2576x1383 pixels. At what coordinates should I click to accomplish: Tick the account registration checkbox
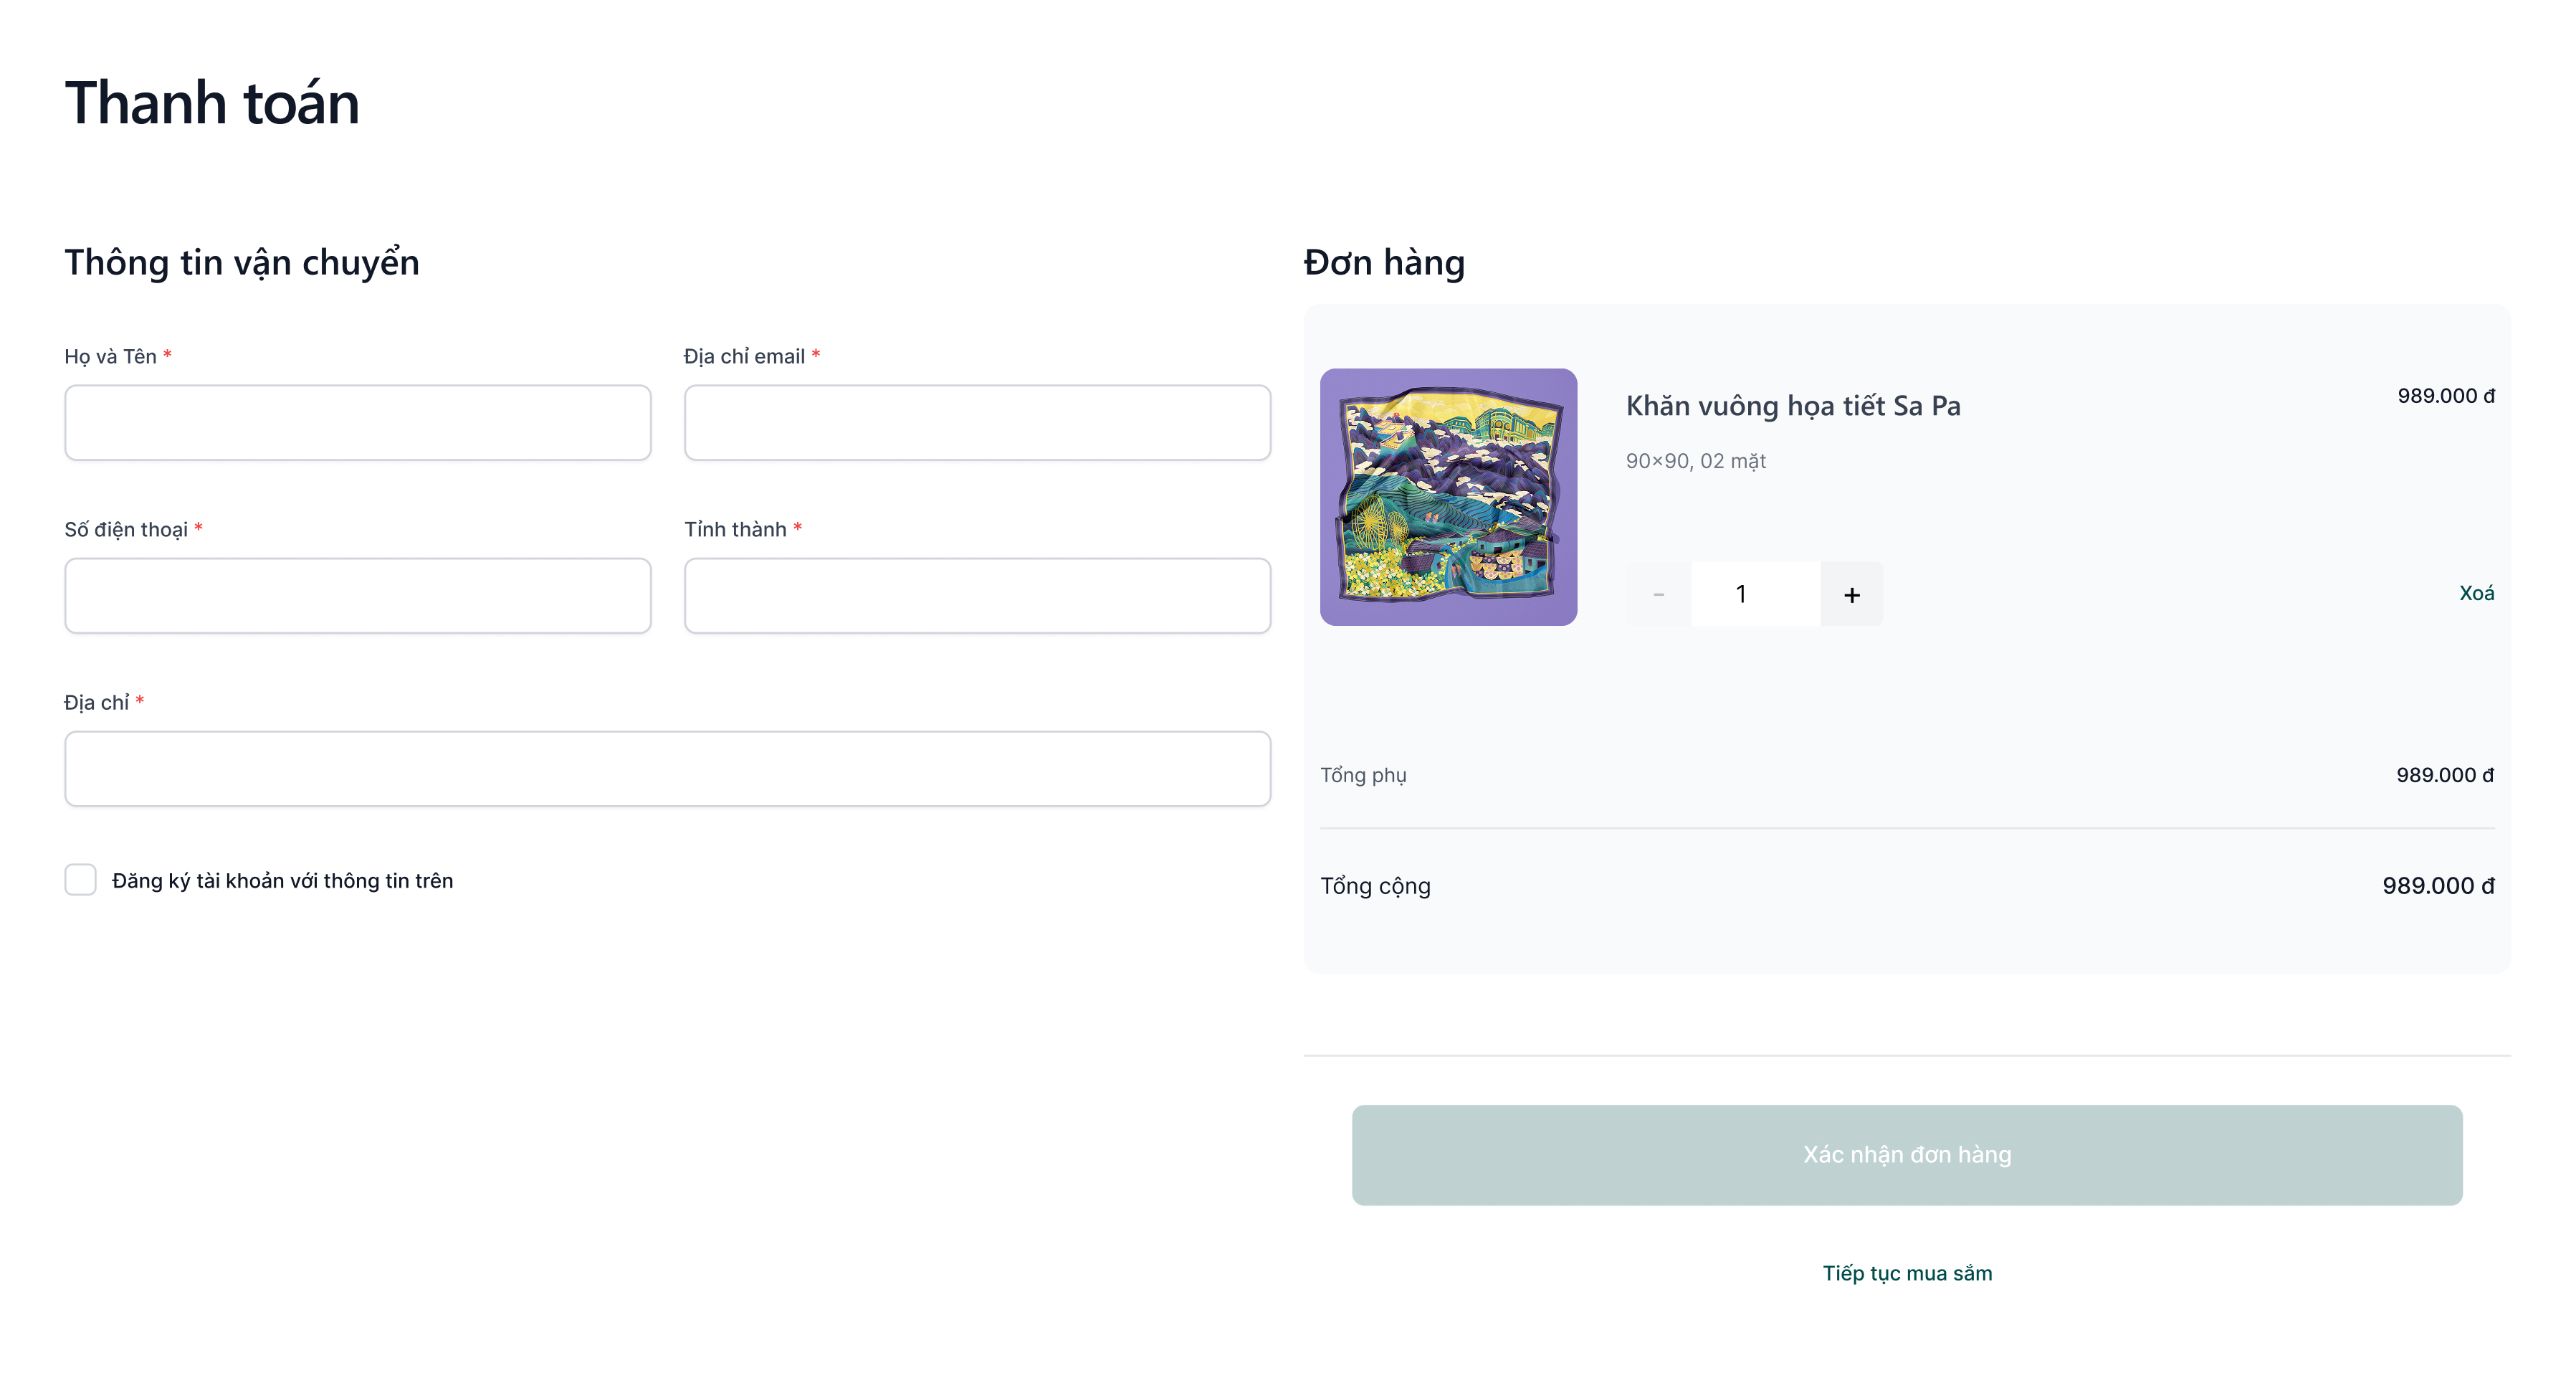[80, 880]
